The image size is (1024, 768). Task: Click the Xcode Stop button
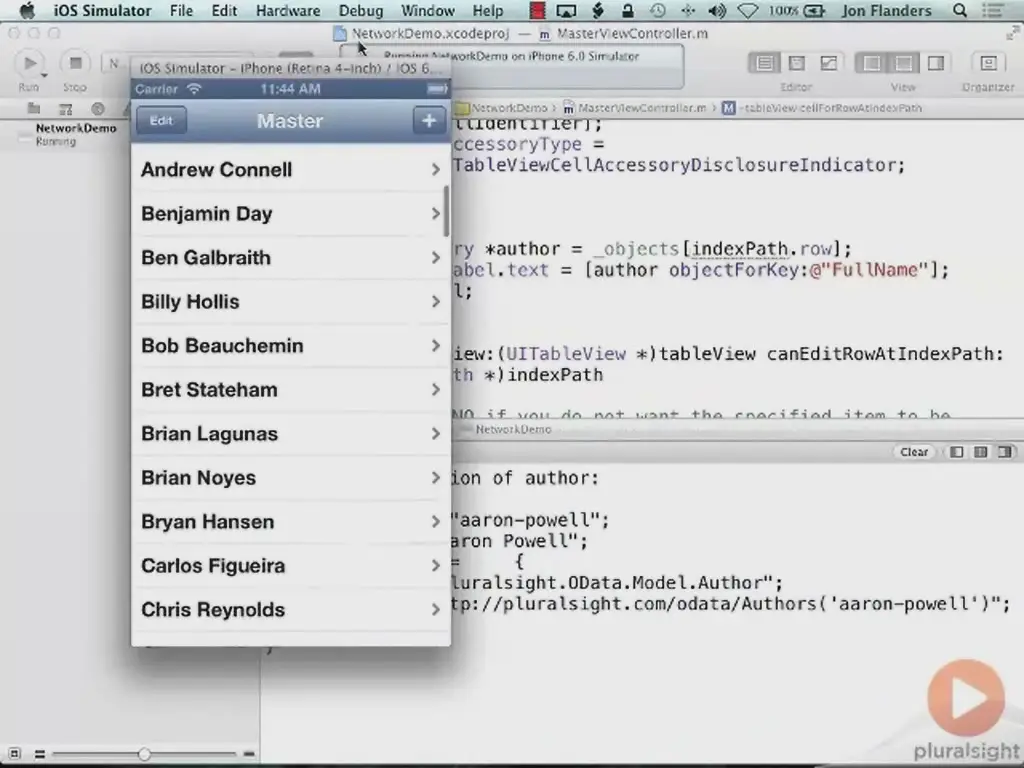(75, 63)
